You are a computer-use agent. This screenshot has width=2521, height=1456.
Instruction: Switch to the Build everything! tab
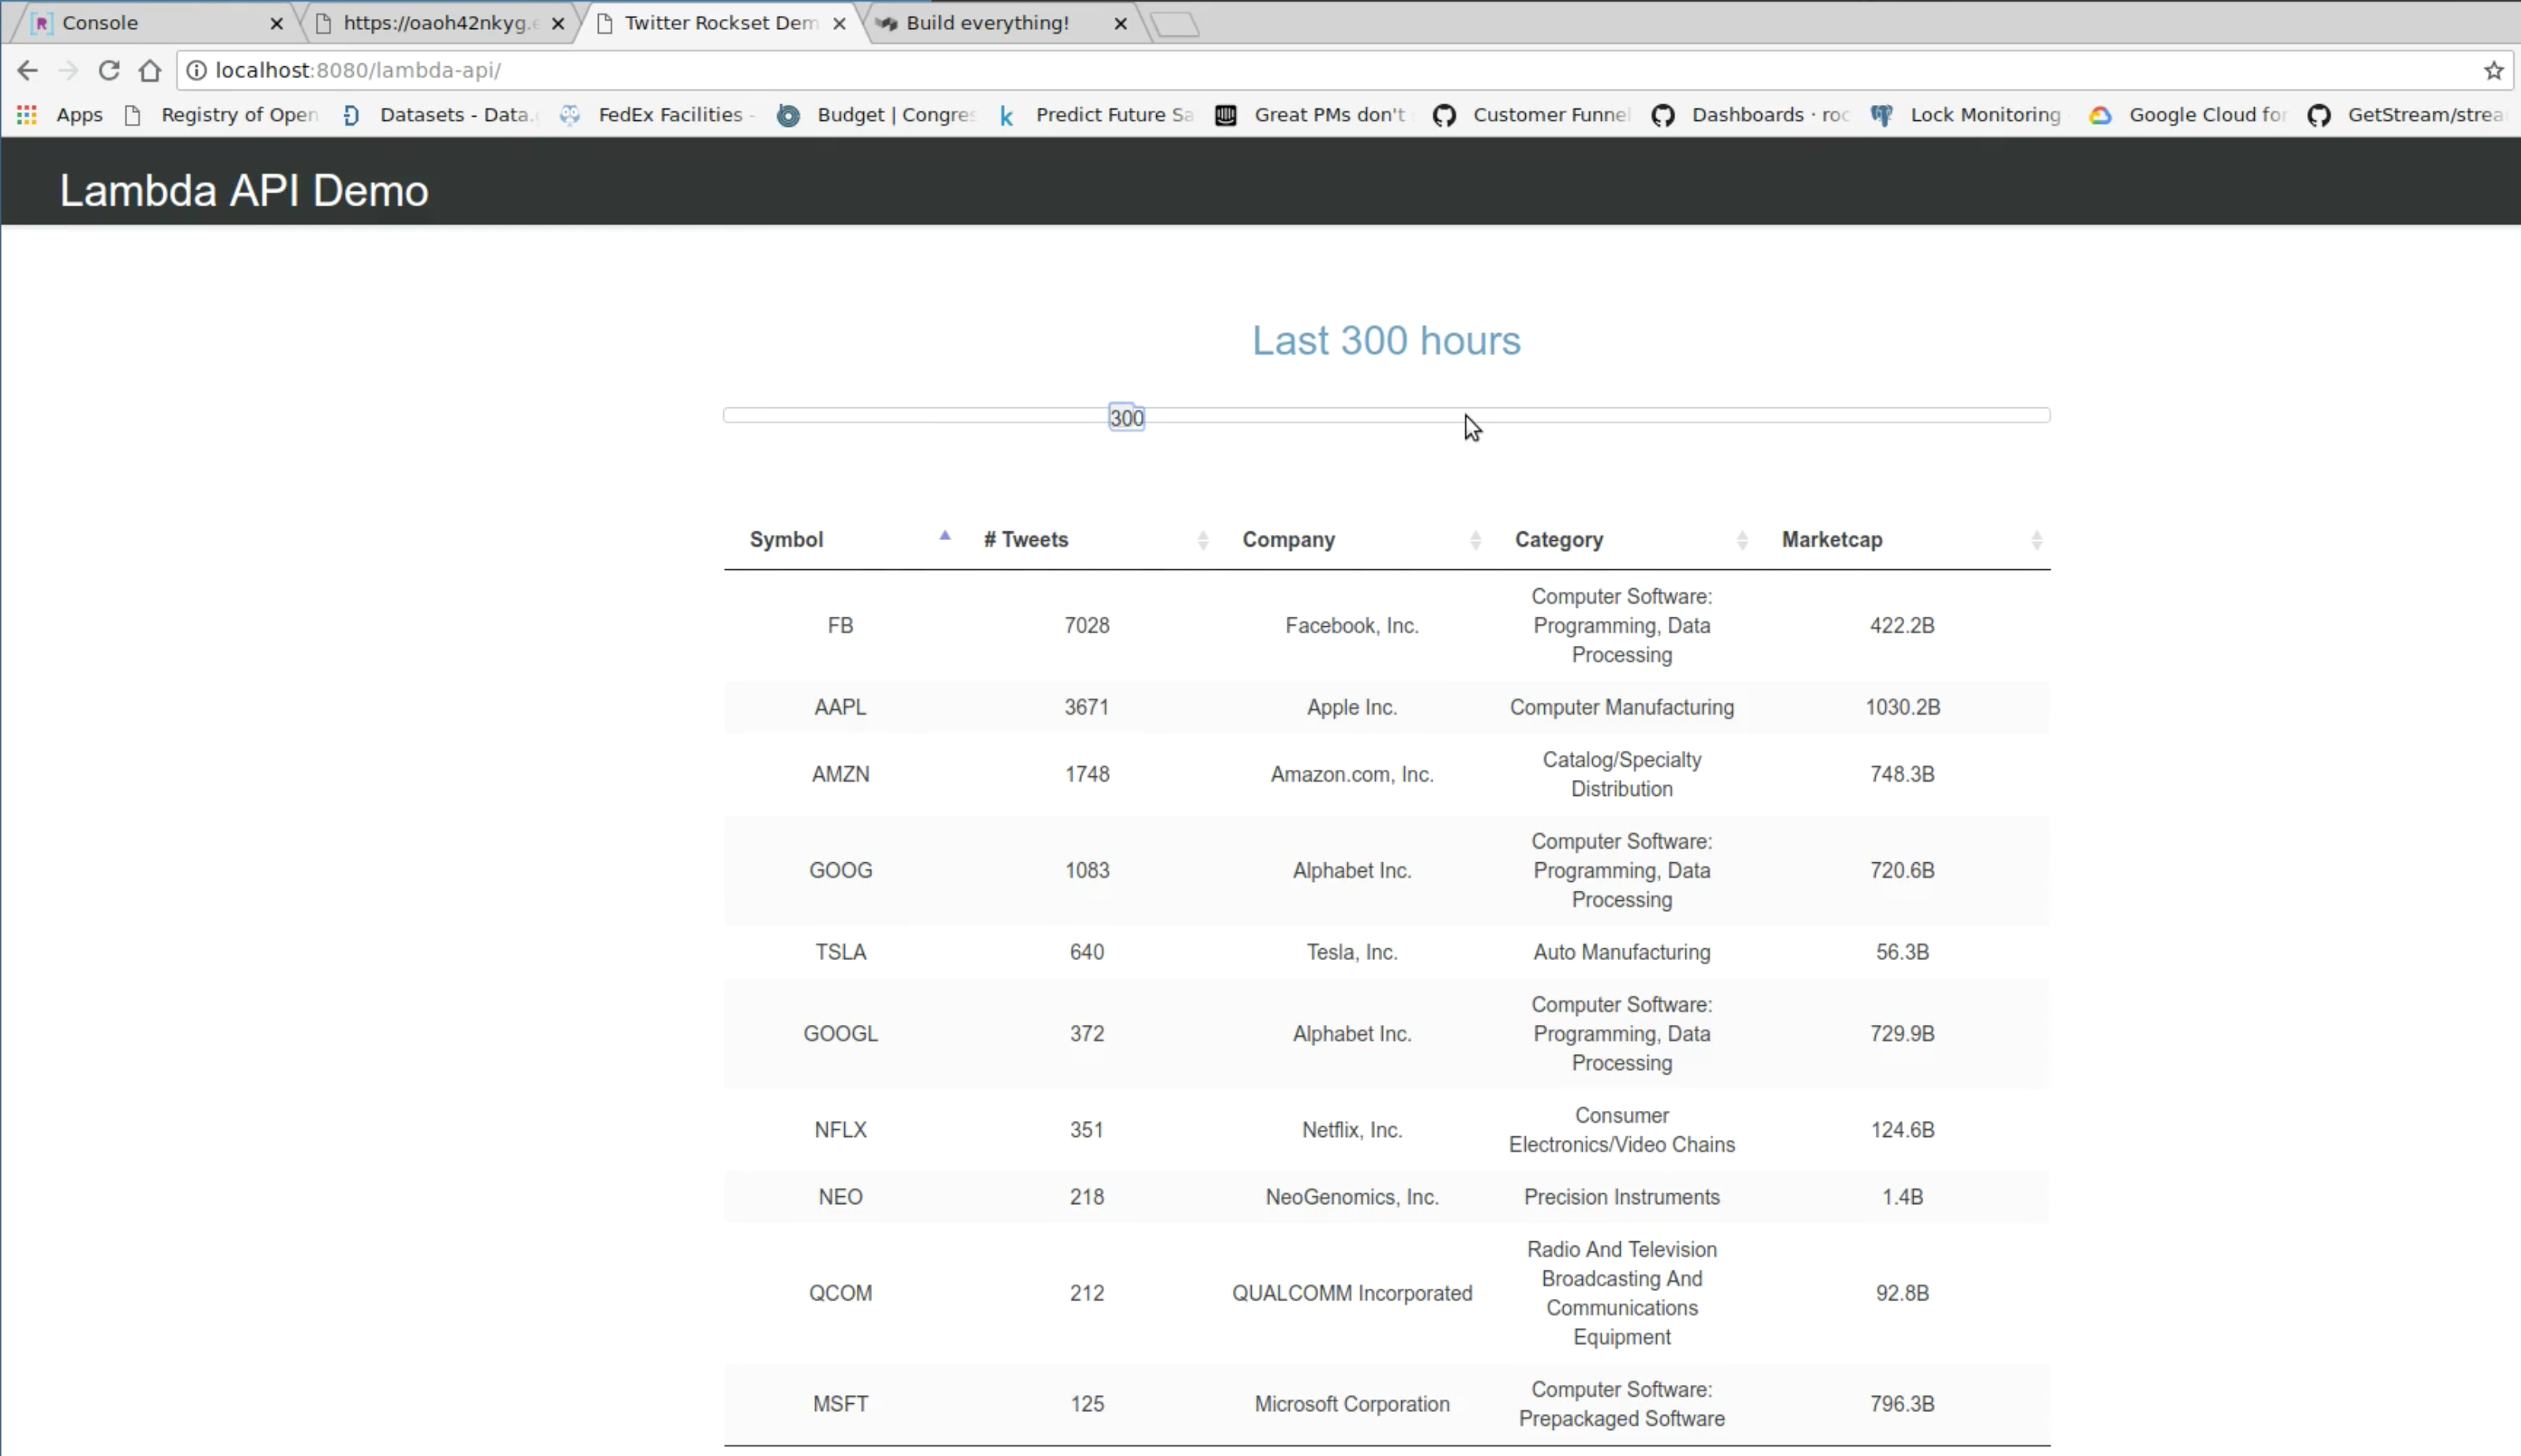(x=986, y=23)
